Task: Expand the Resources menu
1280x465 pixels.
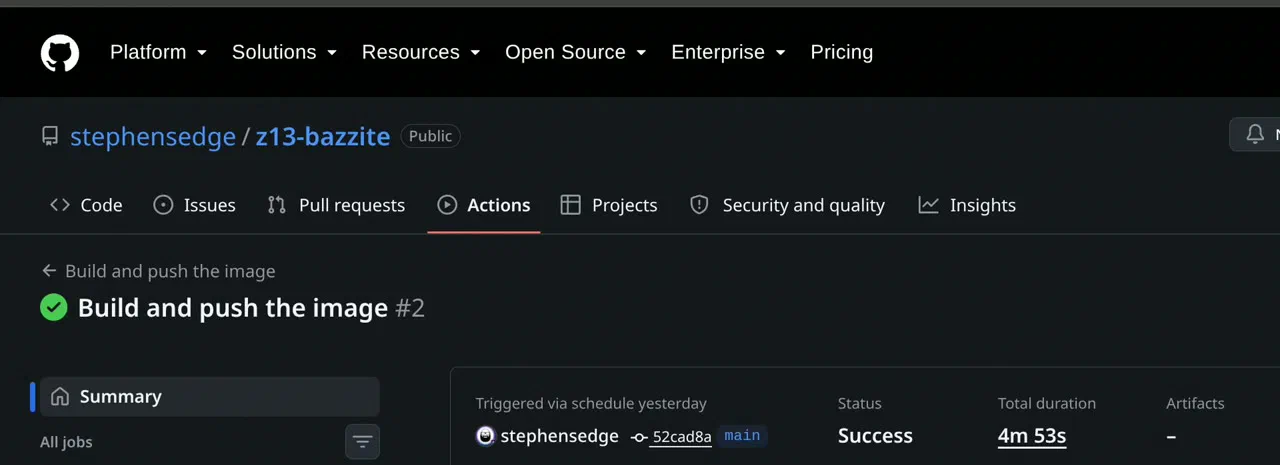Action: 421,52
